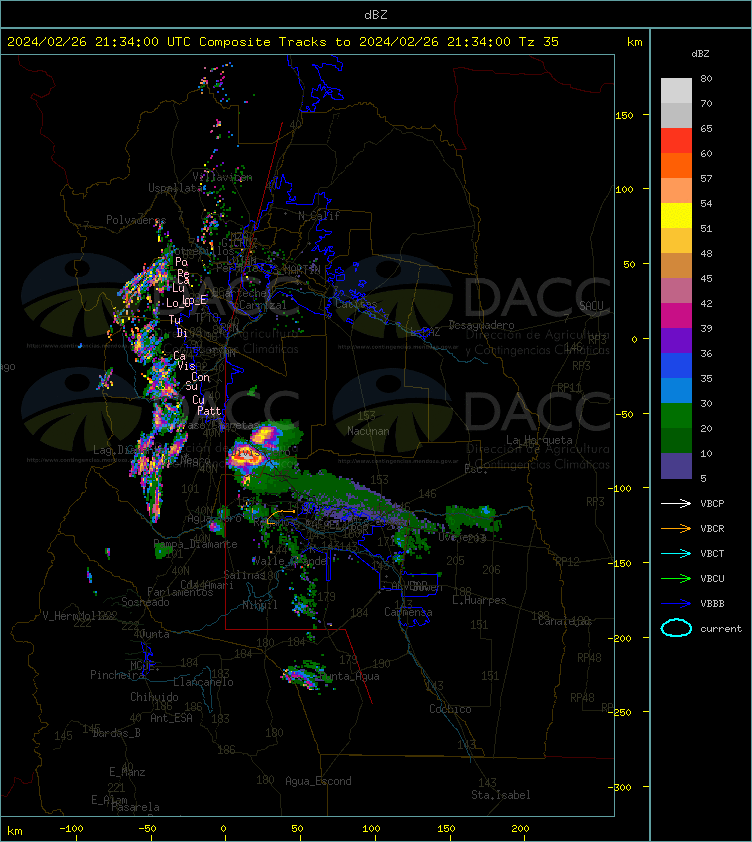Select the light gray 80–70 dBZ swatch
This screenshot has width=752, height=842.
pos(676,91)
